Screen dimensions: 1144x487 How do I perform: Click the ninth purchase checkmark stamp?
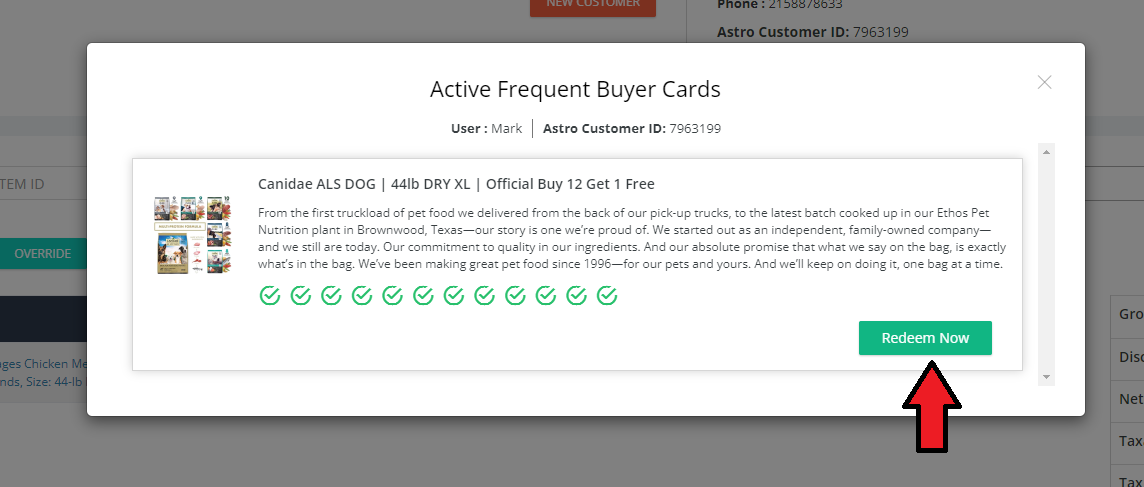click(x=515, y=295)
